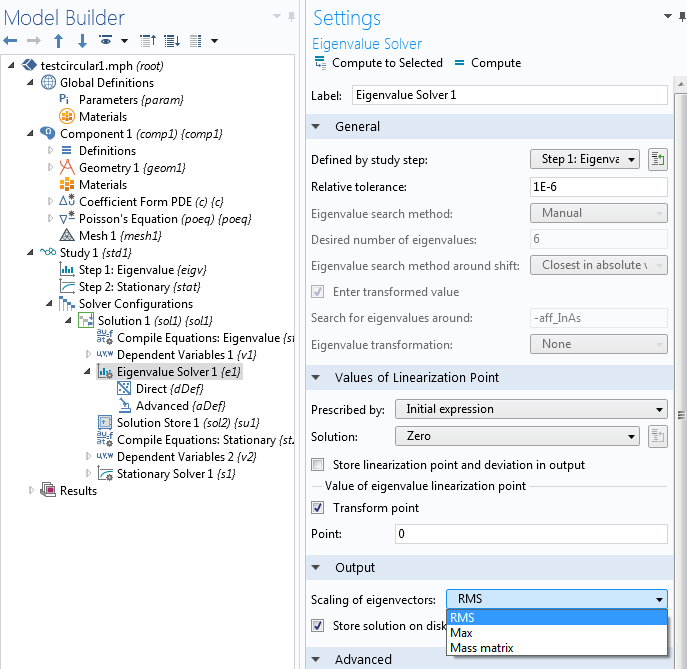This screenshot has height=669, width=687.
Task: Uncheck the Transform point checkbox
Action: pos(318,508)
